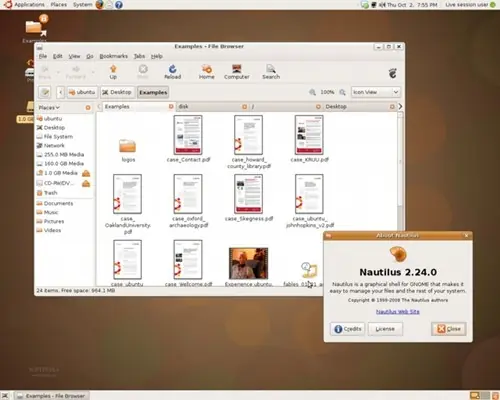Show earlier path bar entries arrow

pos(60,92)
